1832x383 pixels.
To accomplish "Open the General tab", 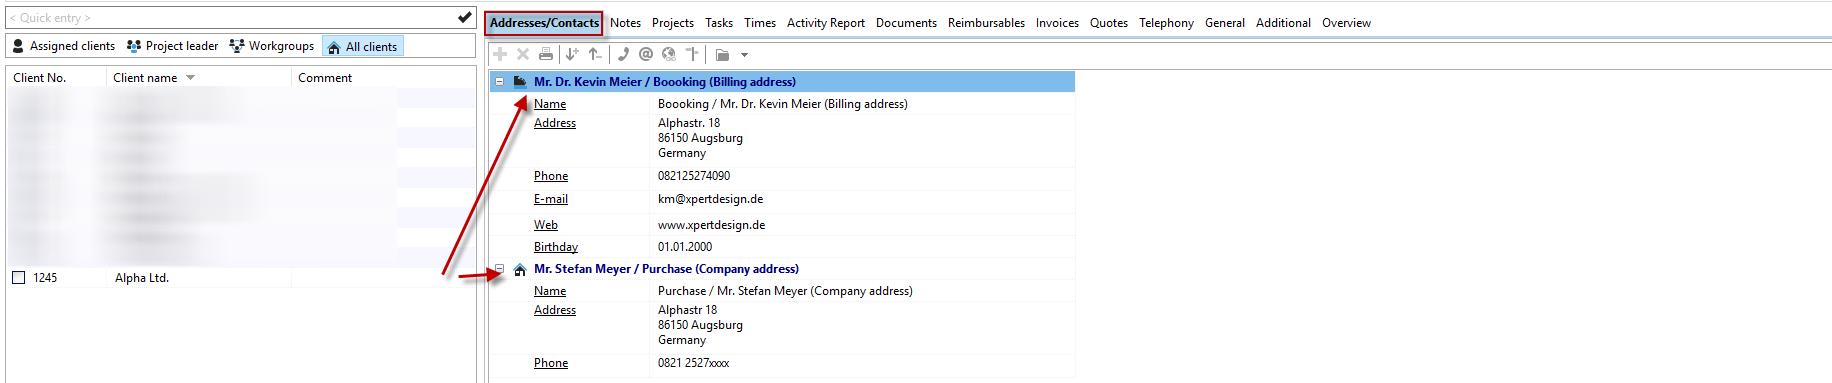I will click(x=1225, y=23).
